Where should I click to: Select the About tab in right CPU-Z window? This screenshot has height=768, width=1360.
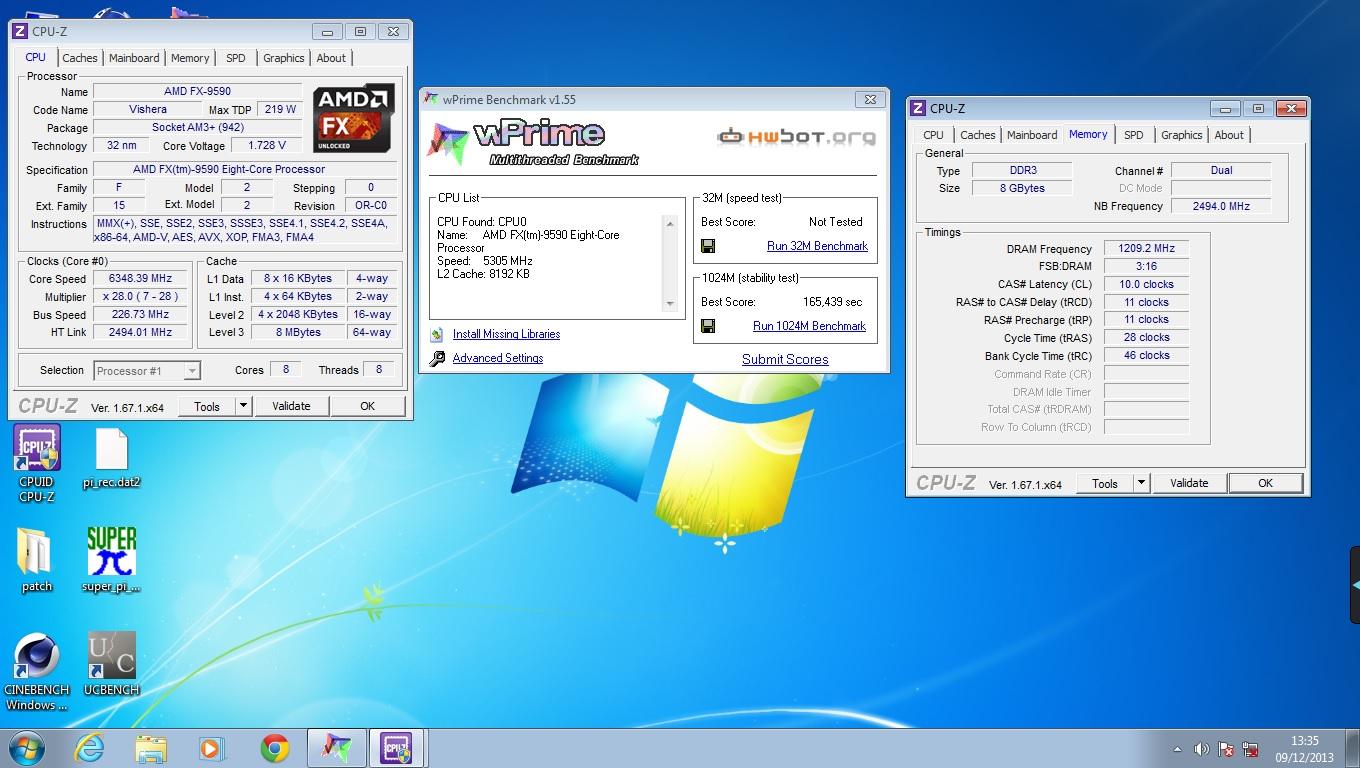(1229, 135)
